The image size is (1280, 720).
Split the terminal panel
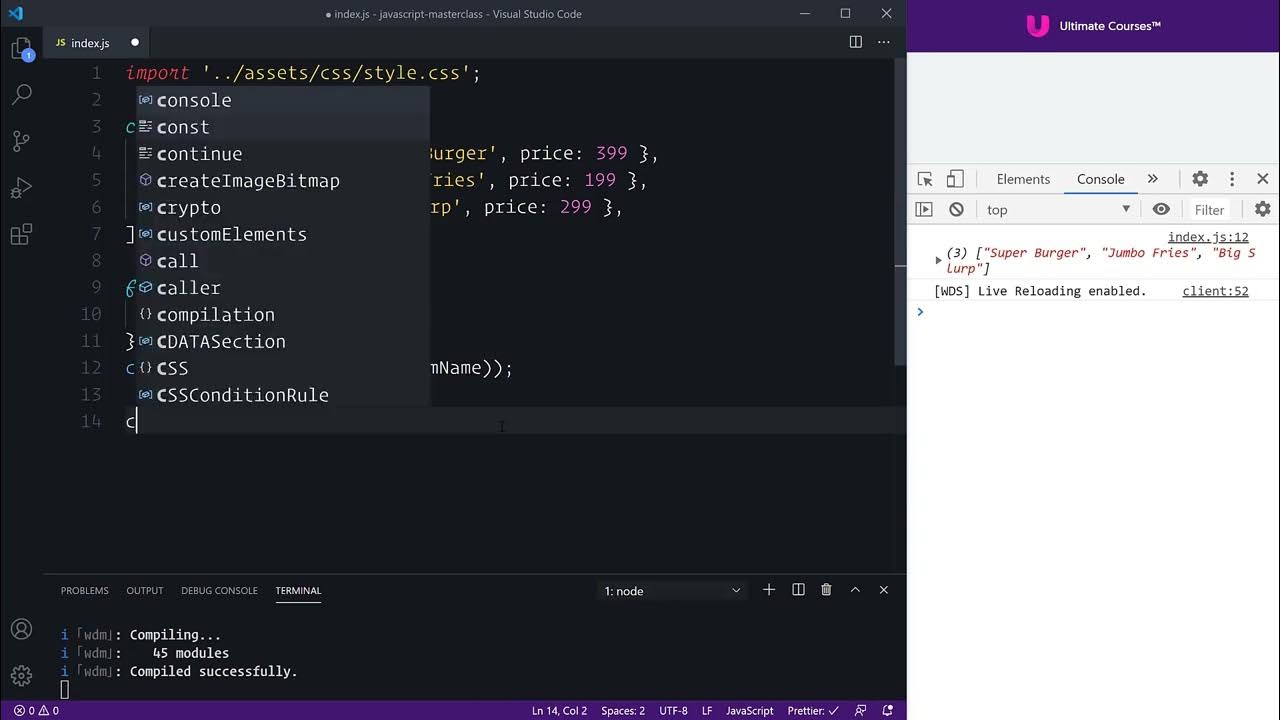click(798, 590)
